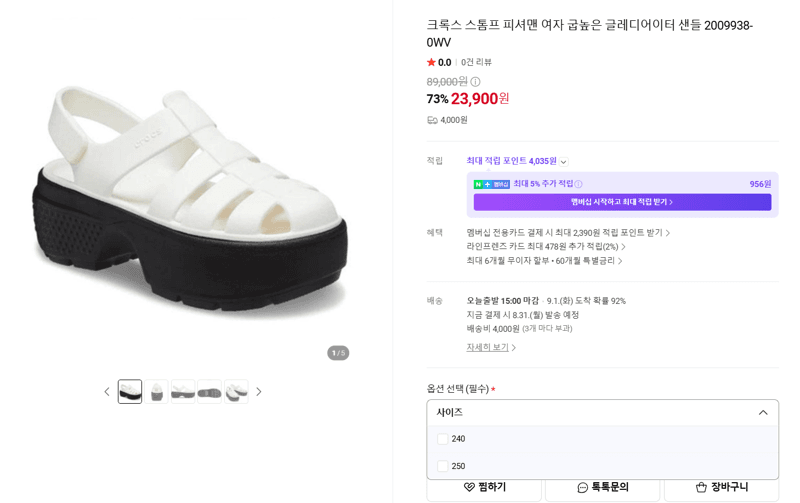Viewport: 800px width, 503px height.
Task: Open 멤버십 전용카드 결제 benefit details
Action: pos(568,233)
